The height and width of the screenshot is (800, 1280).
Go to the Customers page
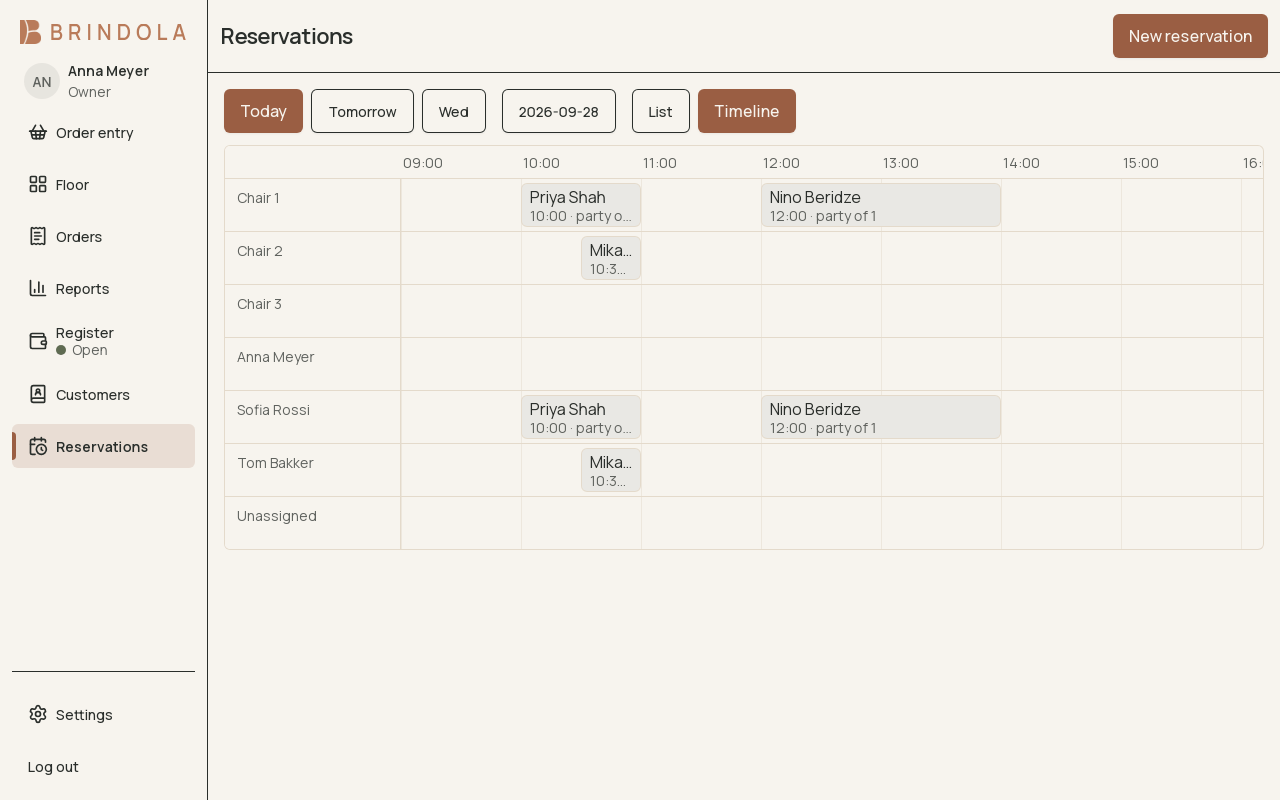[x=103, y=394]
